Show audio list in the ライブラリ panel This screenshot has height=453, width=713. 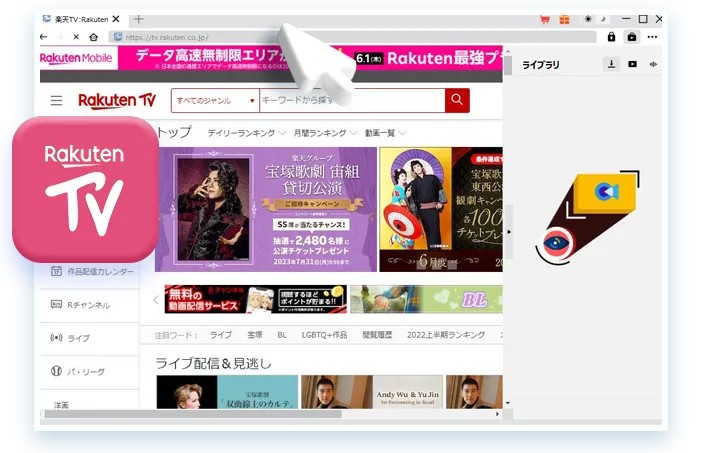pos(653,64)
